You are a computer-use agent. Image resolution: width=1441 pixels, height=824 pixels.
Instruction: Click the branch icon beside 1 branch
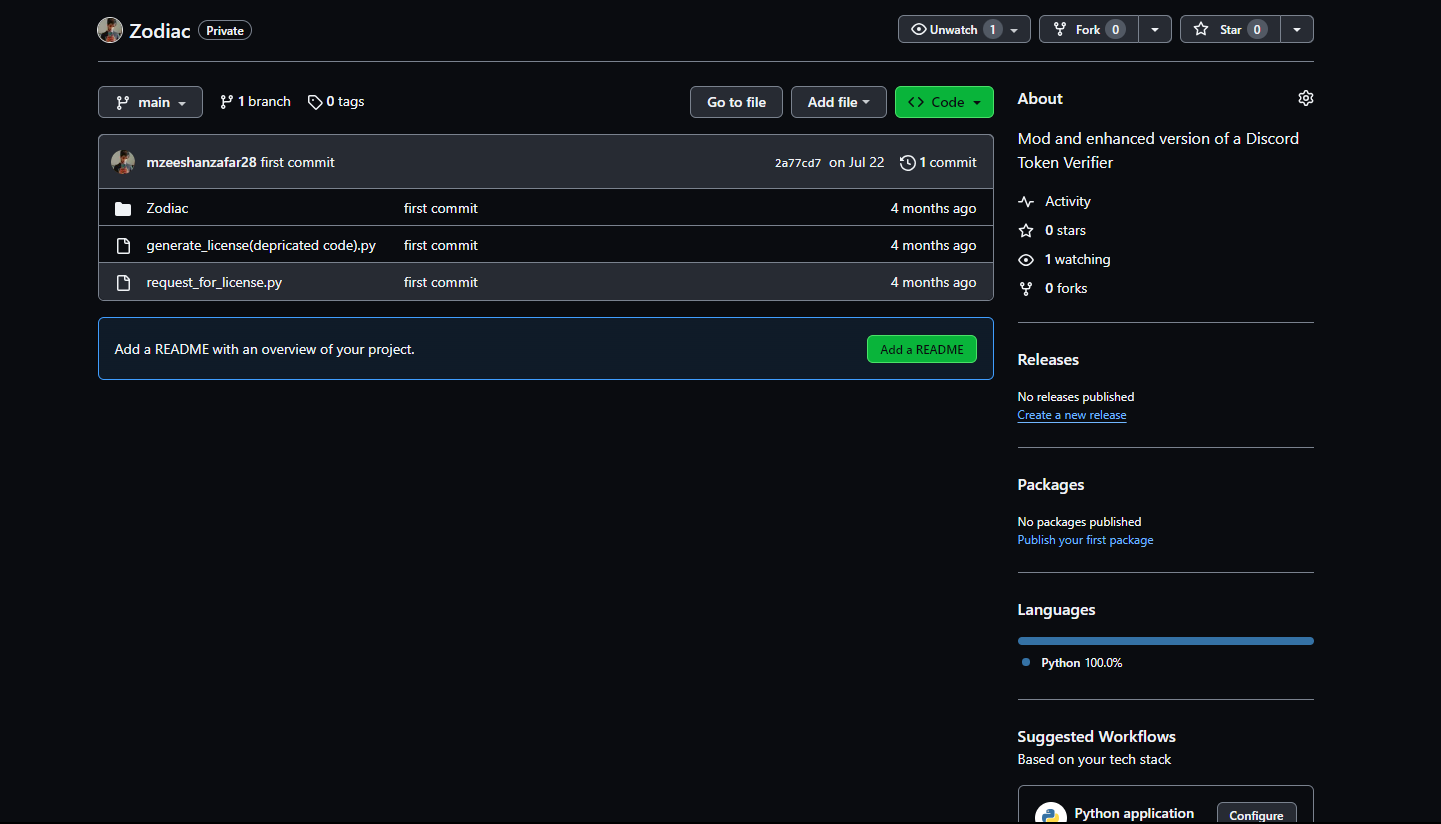click(227, 102)
